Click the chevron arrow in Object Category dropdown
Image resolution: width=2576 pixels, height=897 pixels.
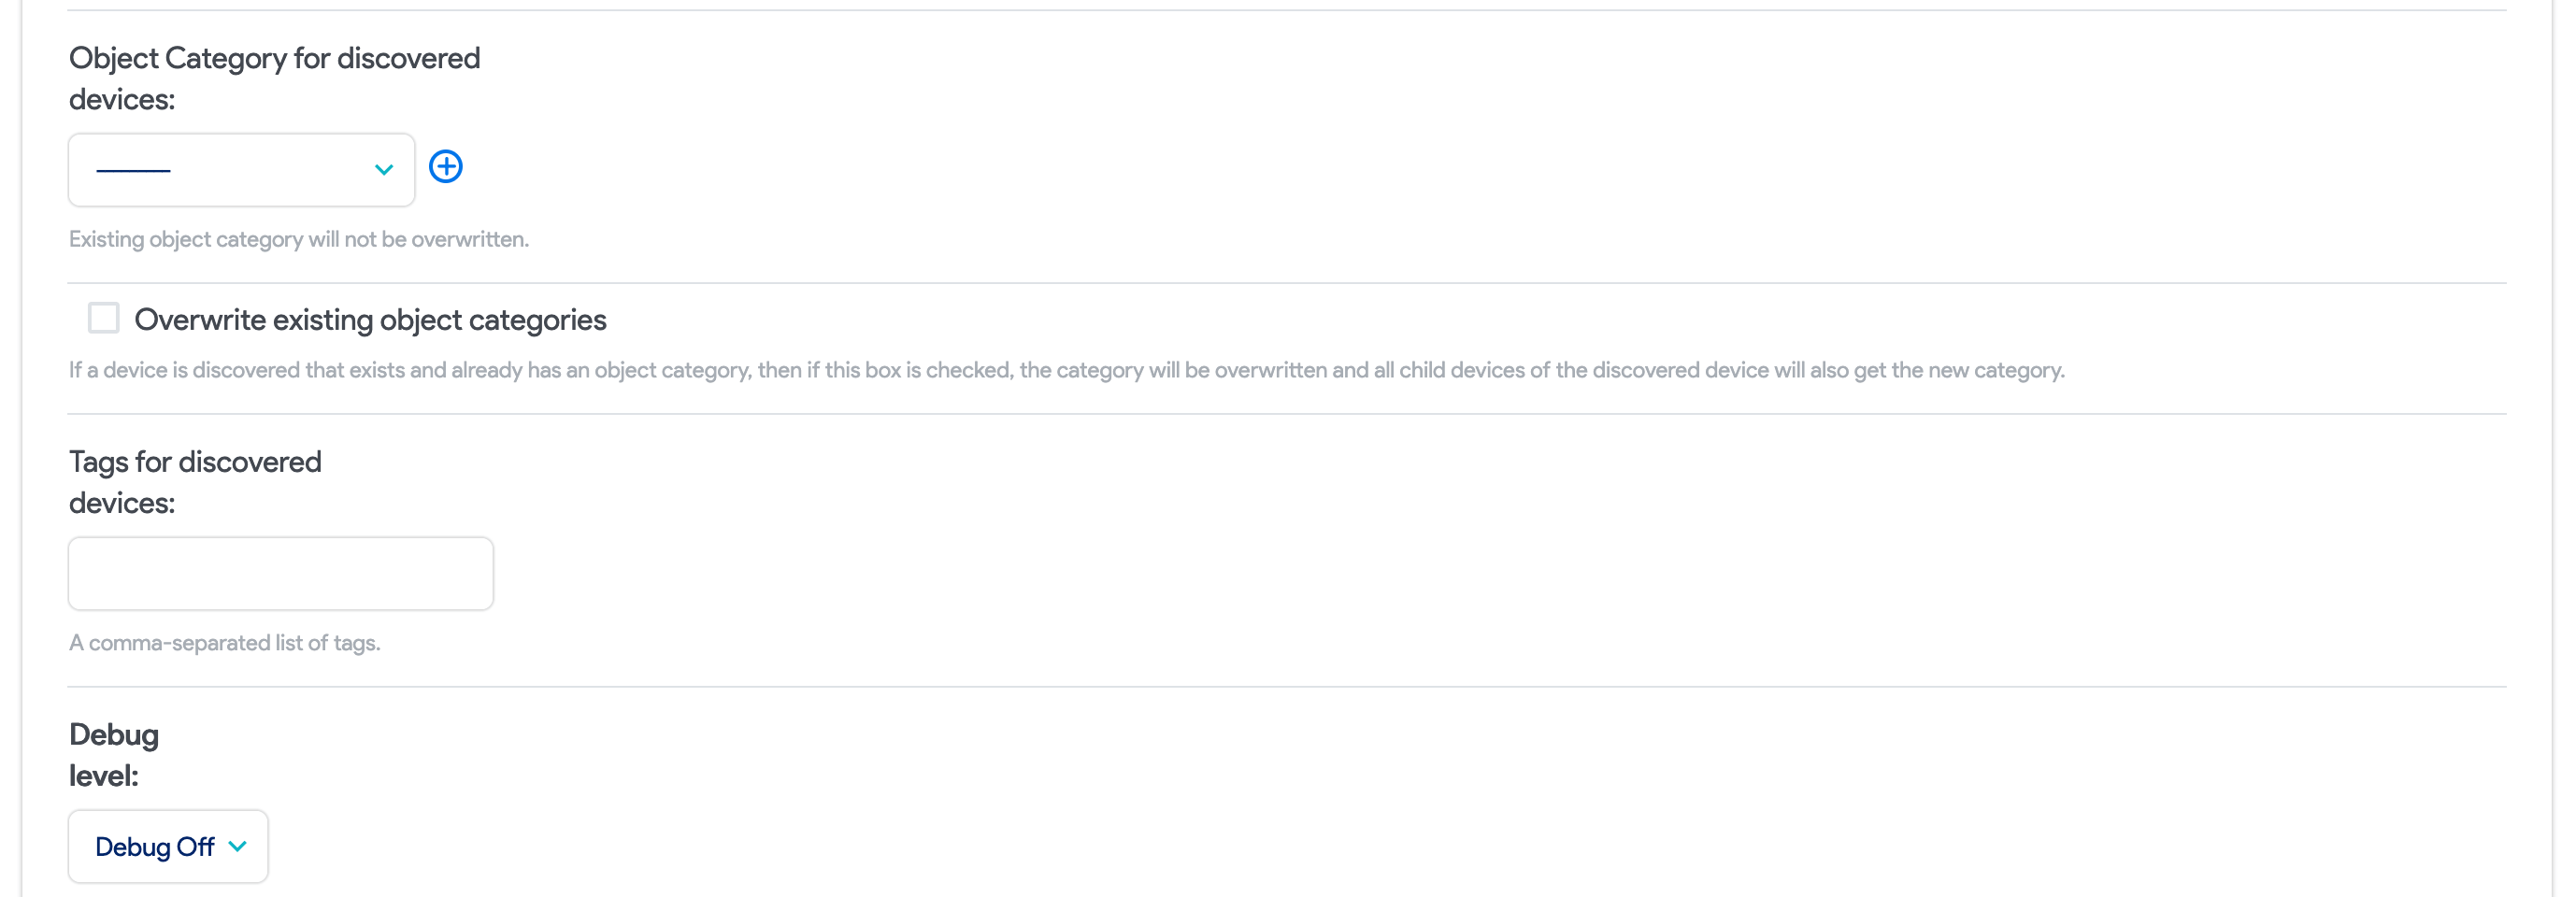pyautogui.click(x=384, y=170)
